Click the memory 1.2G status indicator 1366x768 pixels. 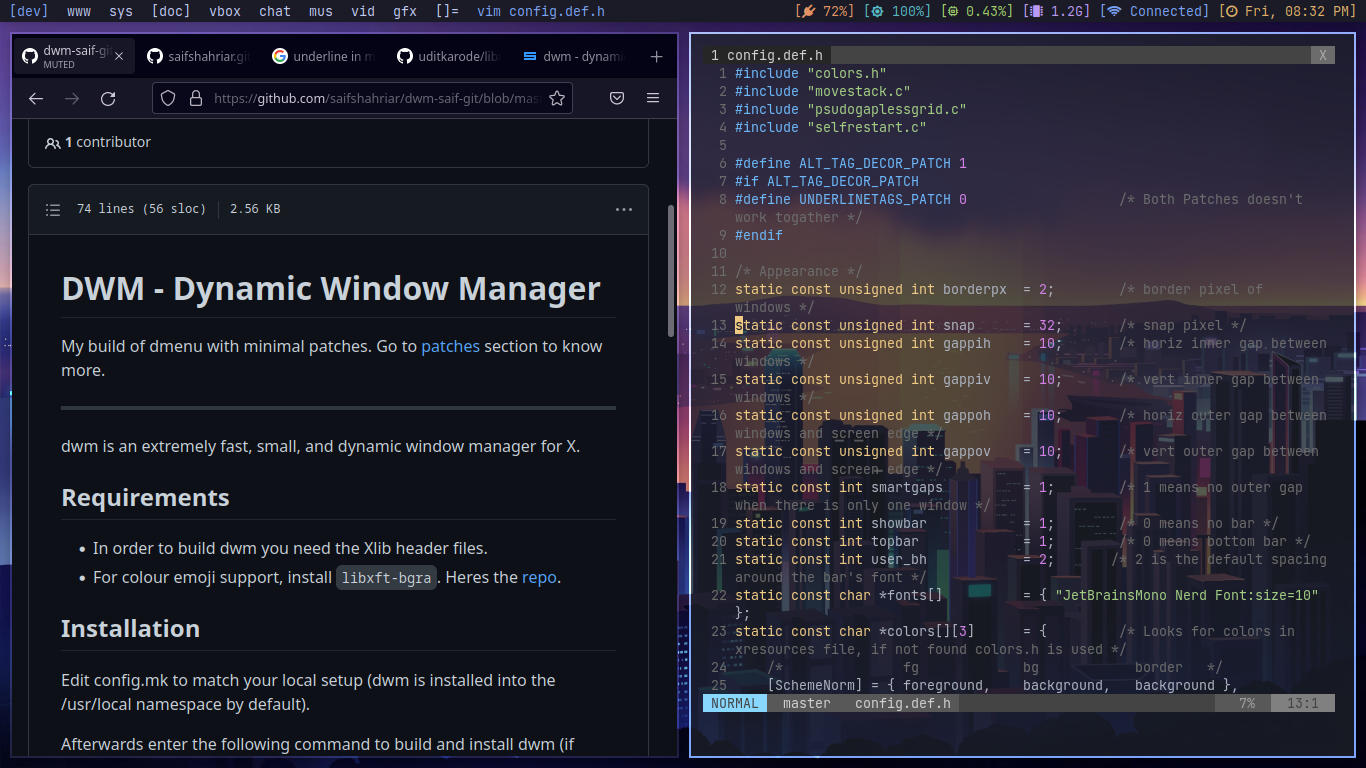1058,11
